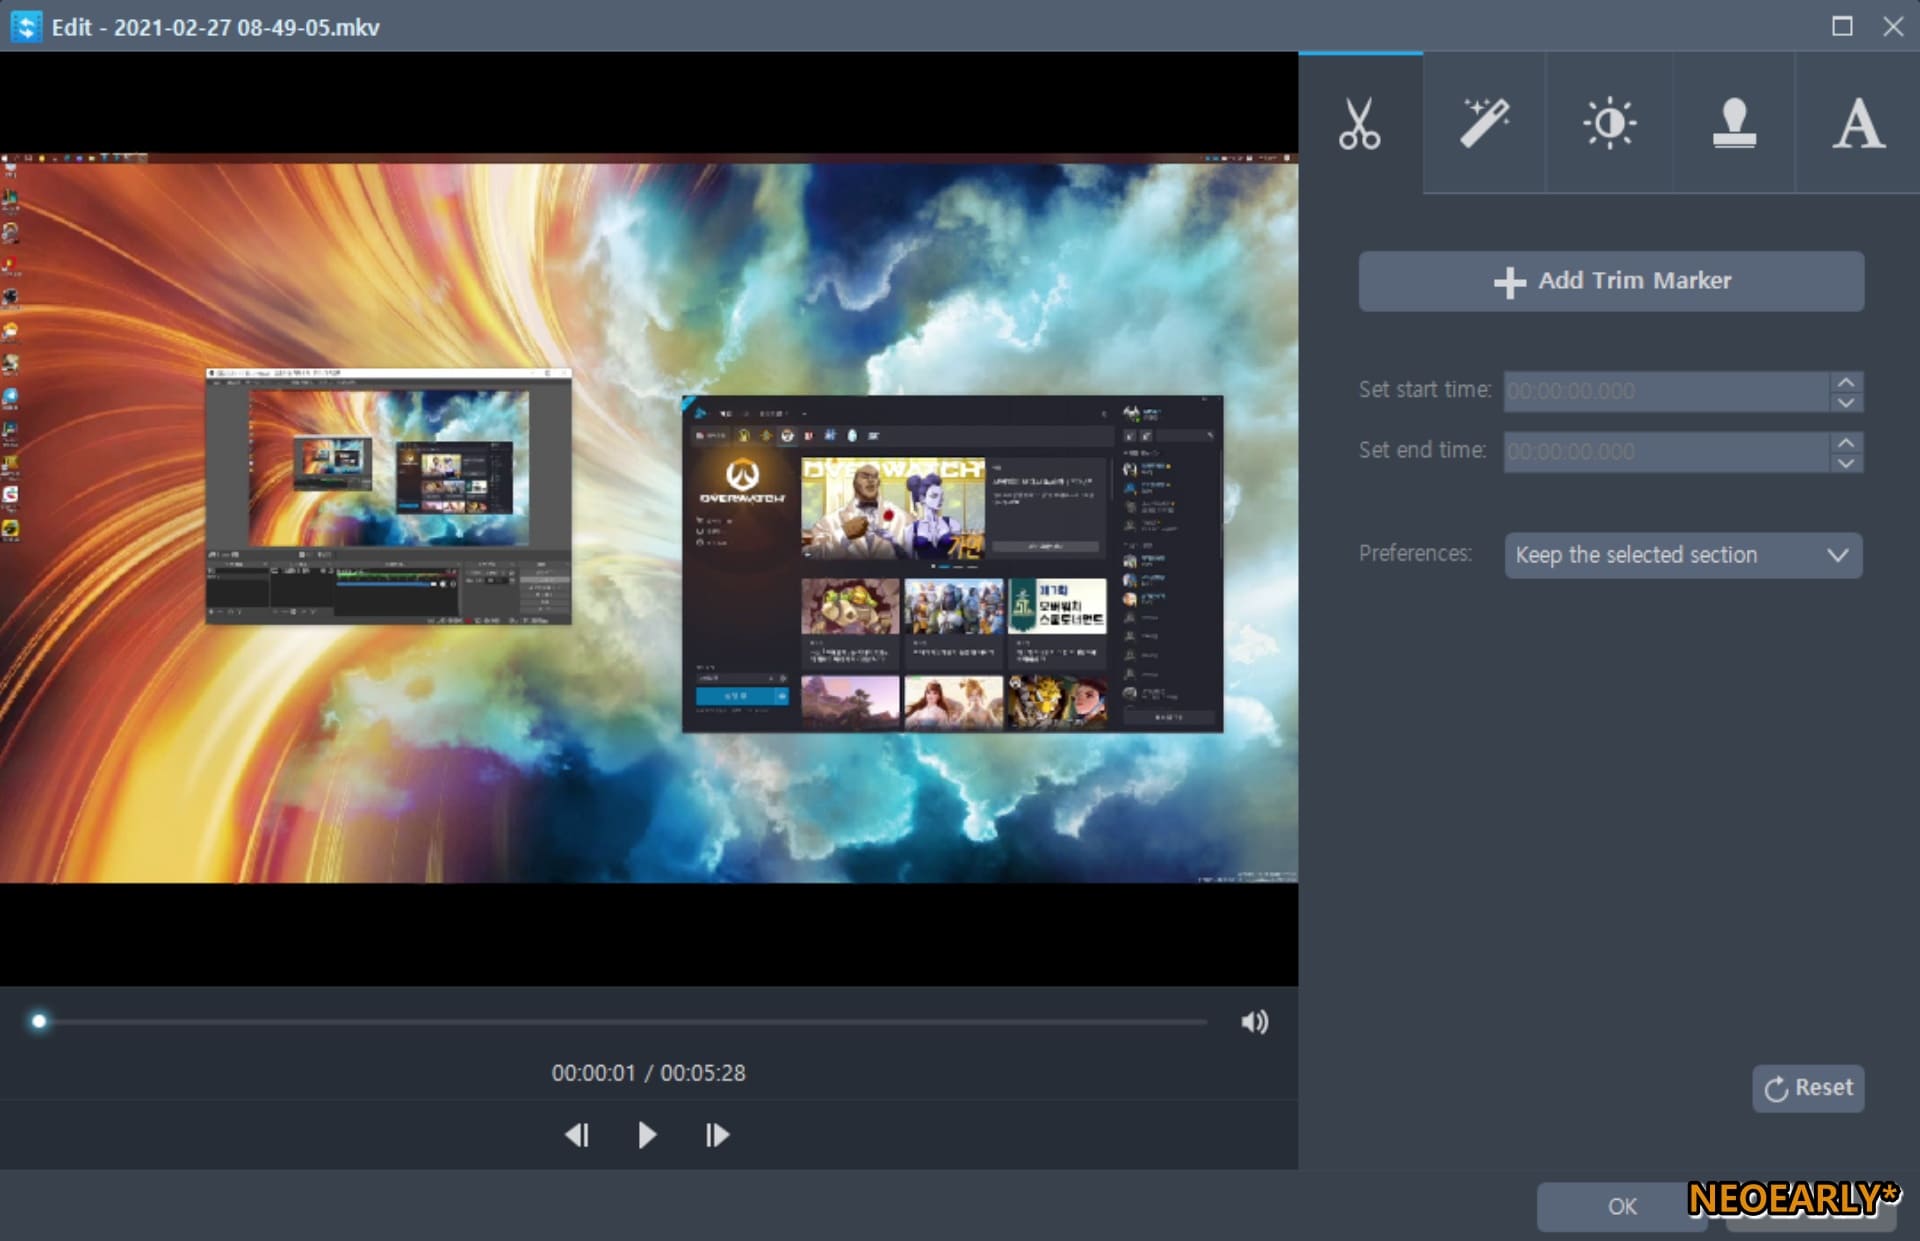Click the Set start time field
Screen dimensions: 1920x1241
coord(1666,391)
